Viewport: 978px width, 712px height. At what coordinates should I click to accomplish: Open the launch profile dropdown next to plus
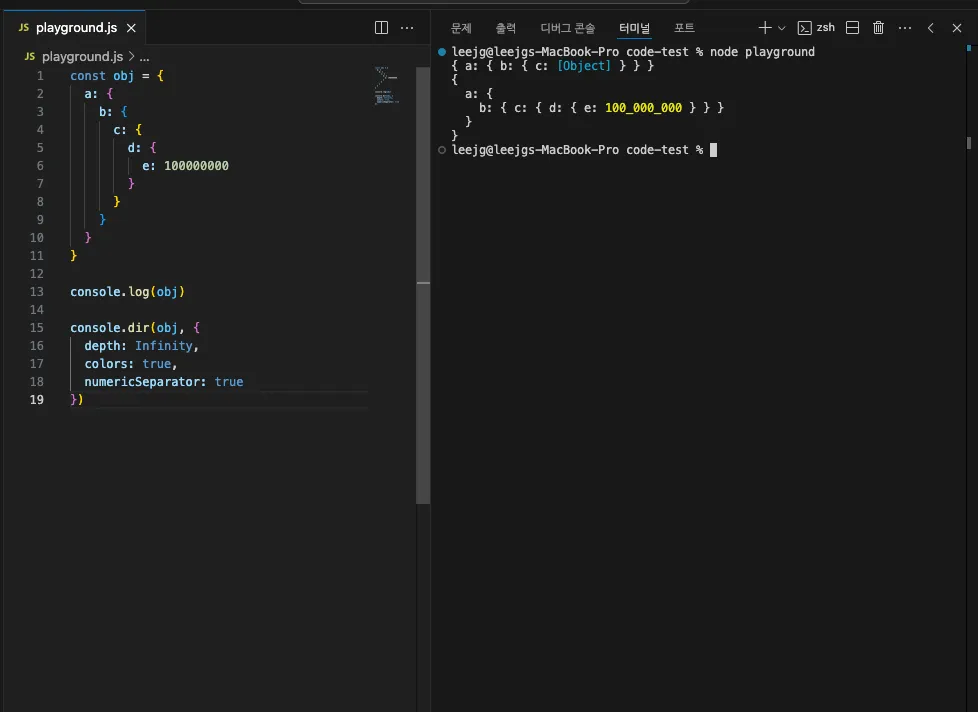click(782, 28)
